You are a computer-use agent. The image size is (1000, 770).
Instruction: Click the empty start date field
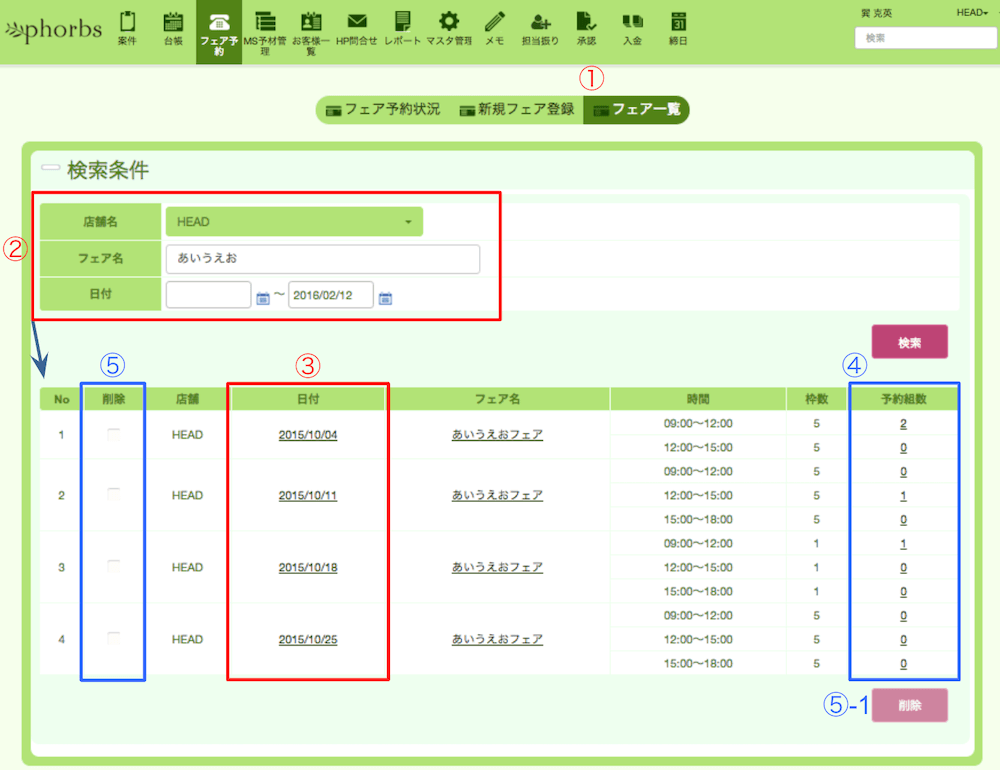[209, 295]
